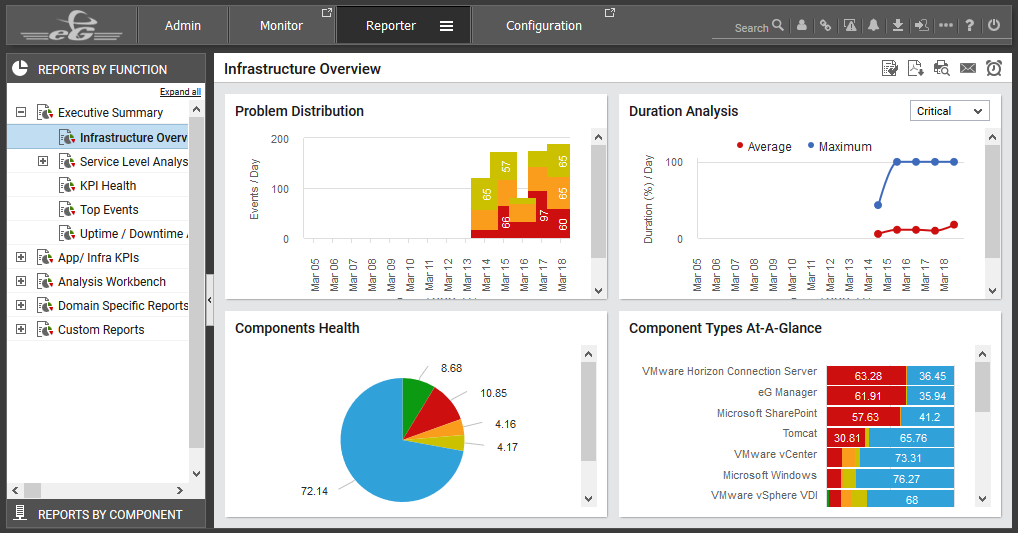
Task: Schedule report with alarm clock icon
Action: (994, 68)
